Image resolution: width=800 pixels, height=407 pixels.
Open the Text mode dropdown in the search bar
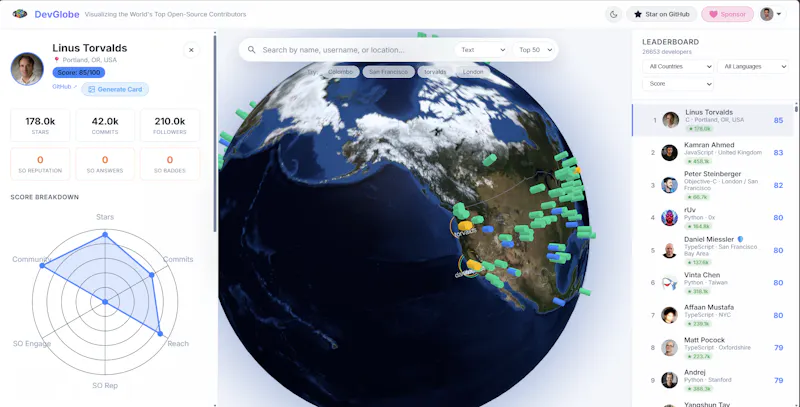pyautogui.click(x=482, y=50)
